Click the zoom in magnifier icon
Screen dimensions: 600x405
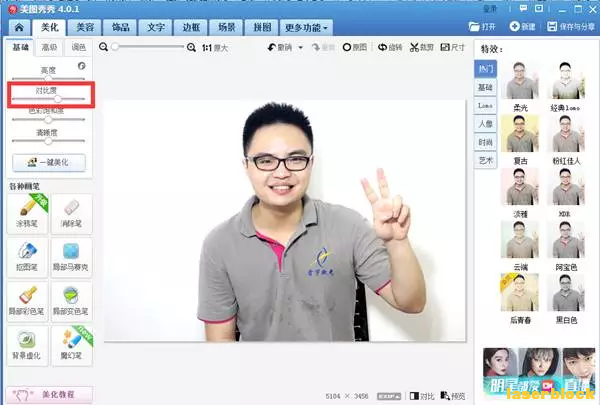[x=191, y=47]
